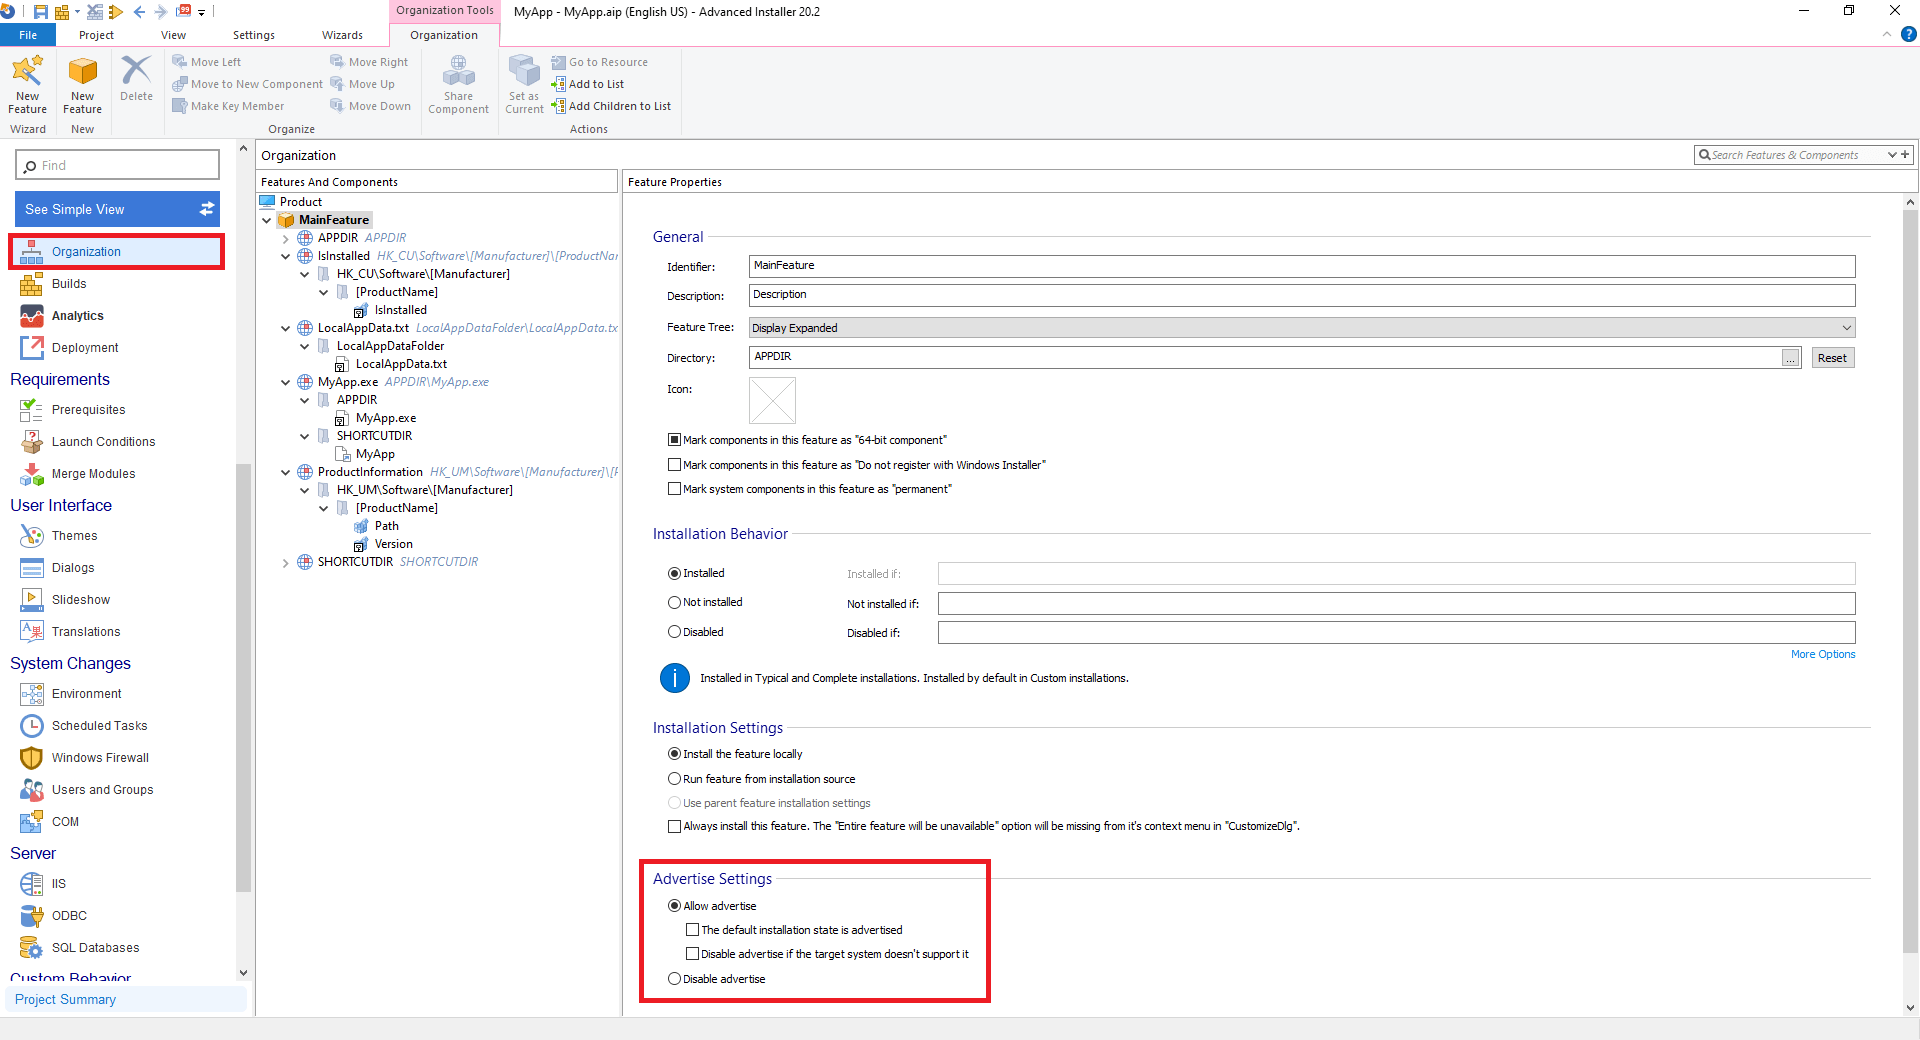Collapse the LocalAppData.txt component node
1920x1040 pixels.
(286, 328)
